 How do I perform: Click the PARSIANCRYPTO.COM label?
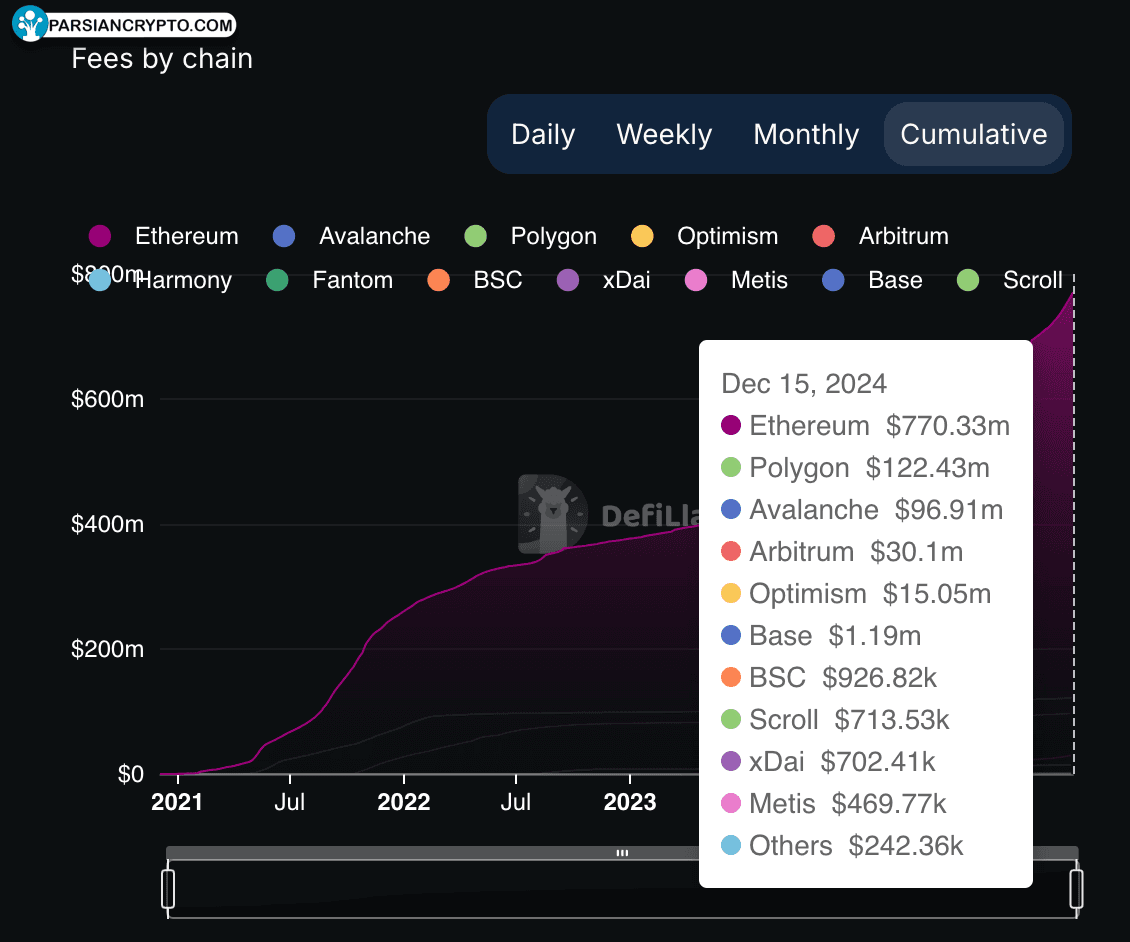(x=141, y=25)
